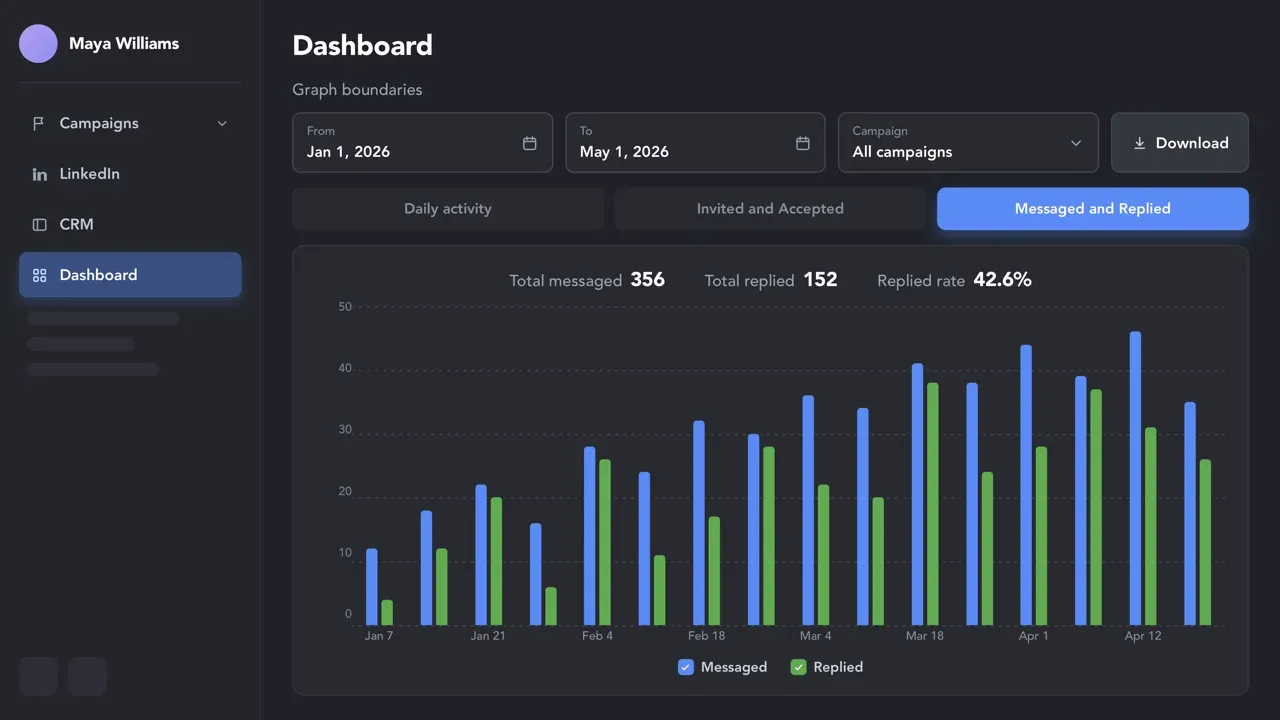Click the CRM panel icon
The width and height of the screenshot is (1280, 720).
point(39,225)
